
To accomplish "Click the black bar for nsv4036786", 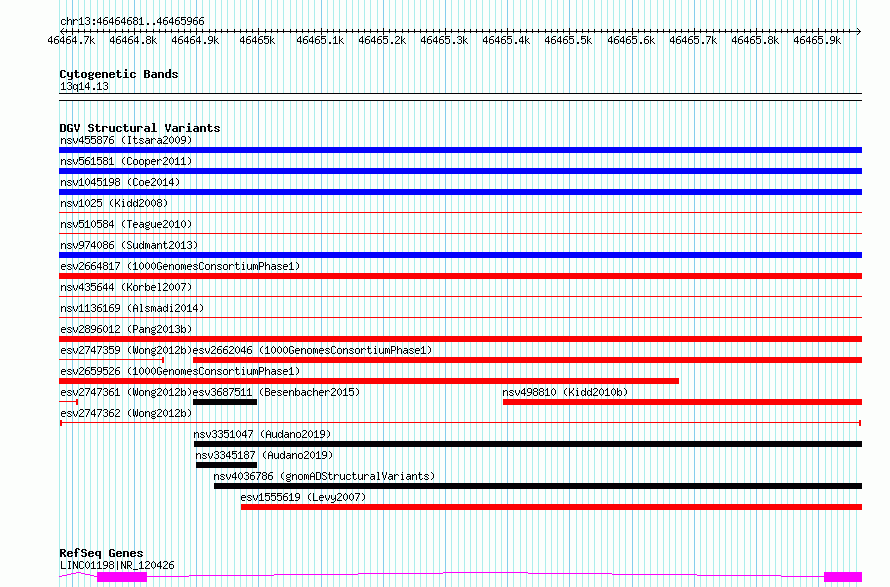I will [538, 486].
